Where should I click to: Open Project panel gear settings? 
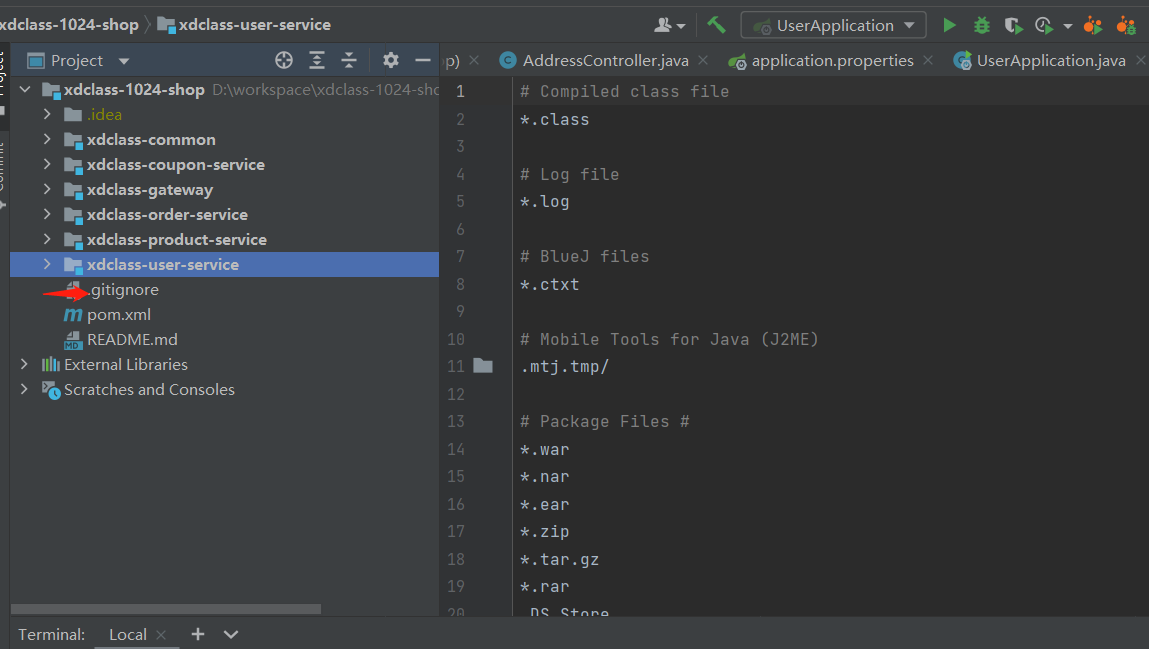[391, 61]
